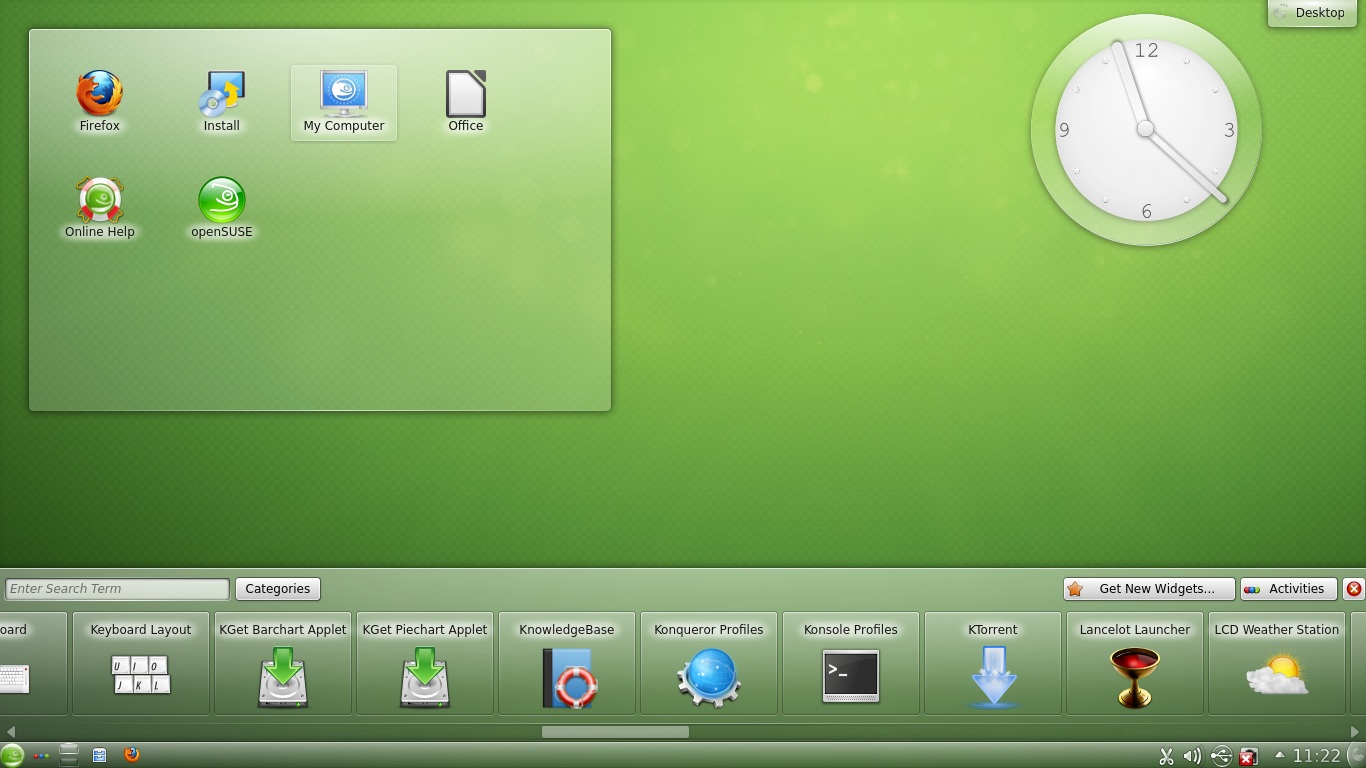The image size is (1366, 768).
Task: Add the Lancelot Launcher widget
Action: [1135, 663]
